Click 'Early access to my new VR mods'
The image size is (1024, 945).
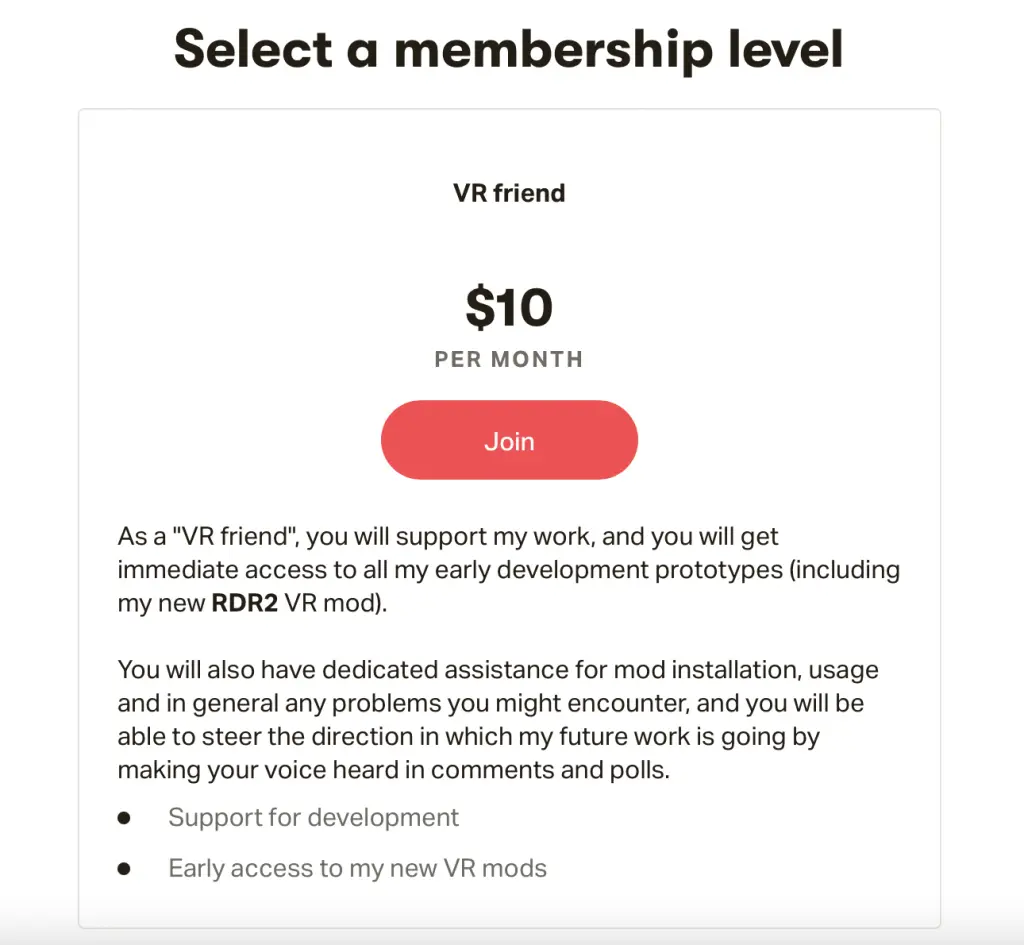(x=357, y=869)
